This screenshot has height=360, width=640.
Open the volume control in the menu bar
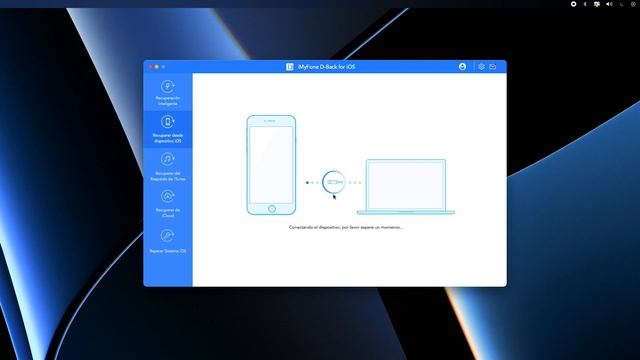click(x=609, y=4)
